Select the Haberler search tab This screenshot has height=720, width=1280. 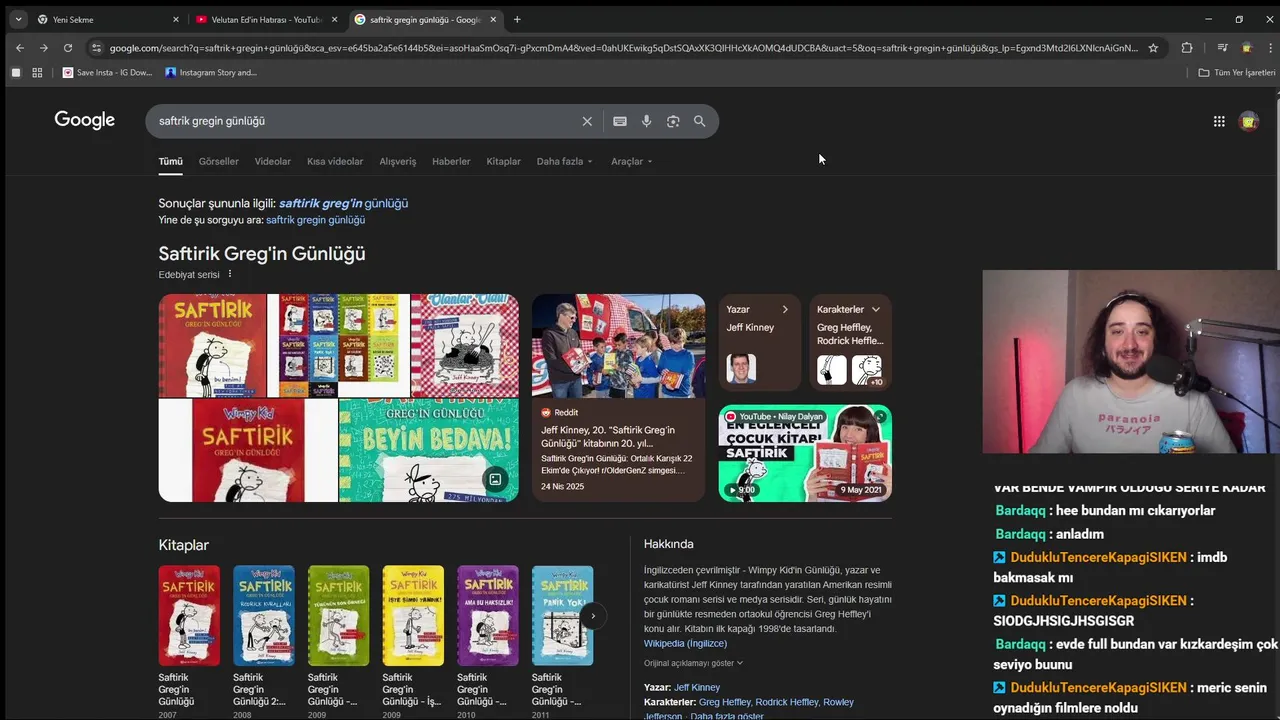[451, 161]
